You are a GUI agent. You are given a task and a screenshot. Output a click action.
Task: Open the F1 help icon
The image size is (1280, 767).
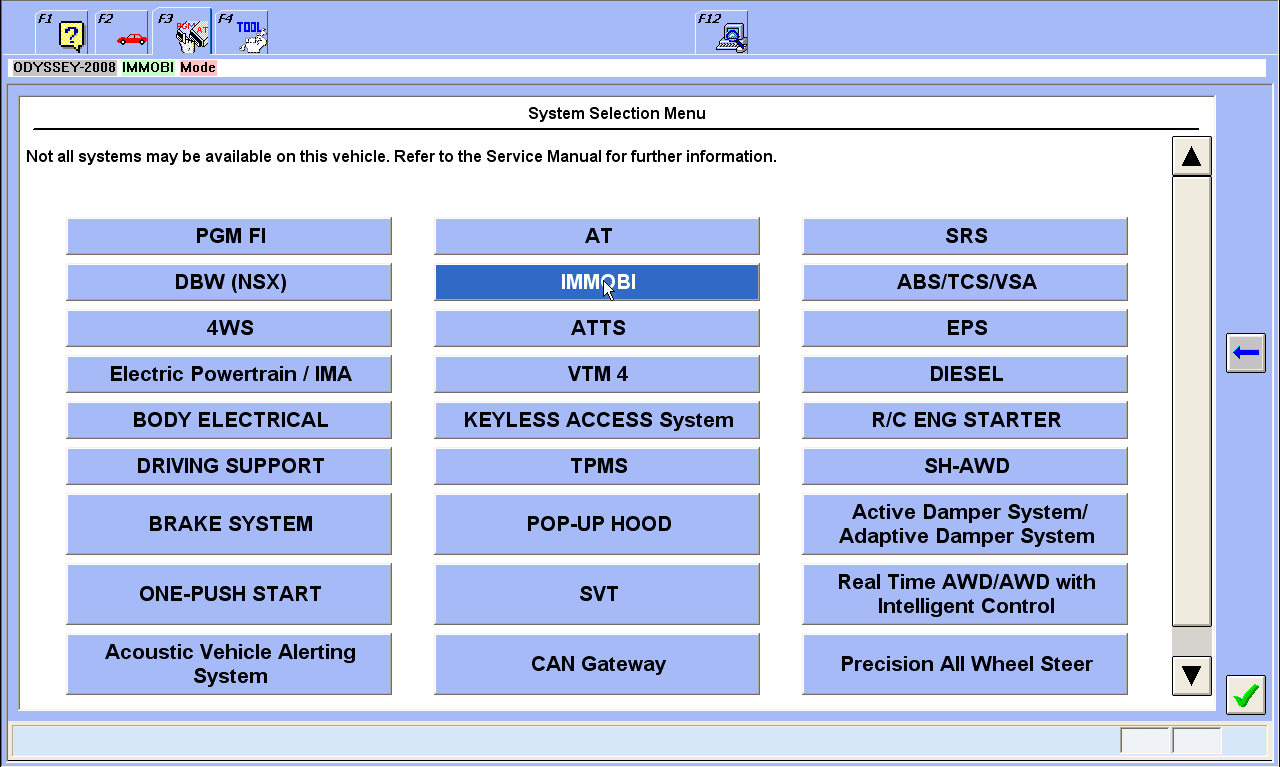click(62, 33)
